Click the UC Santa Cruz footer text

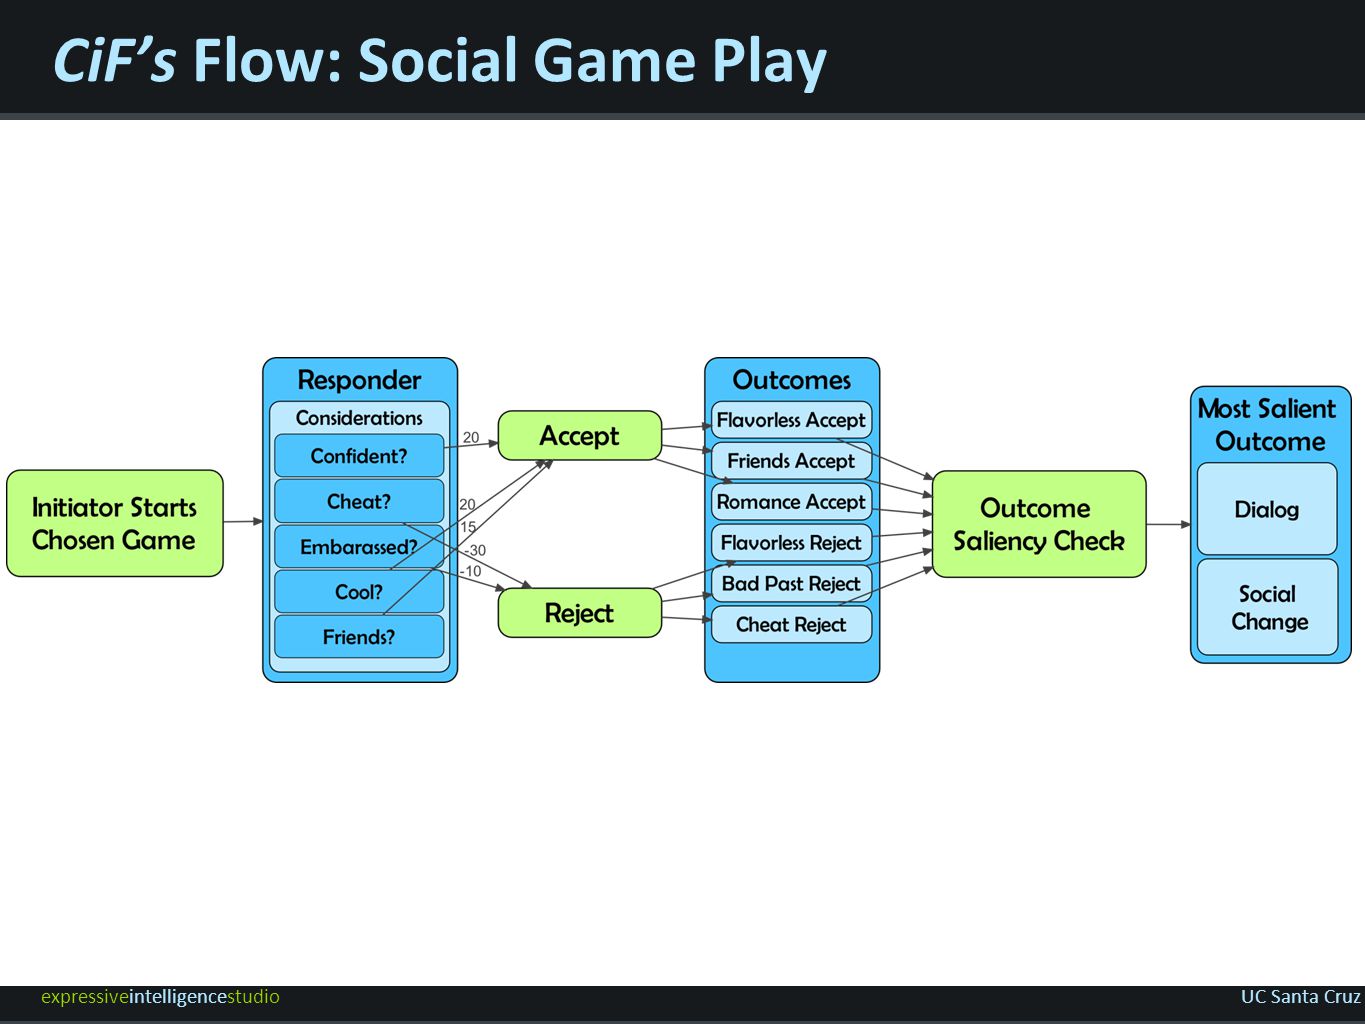(1300, 997)
